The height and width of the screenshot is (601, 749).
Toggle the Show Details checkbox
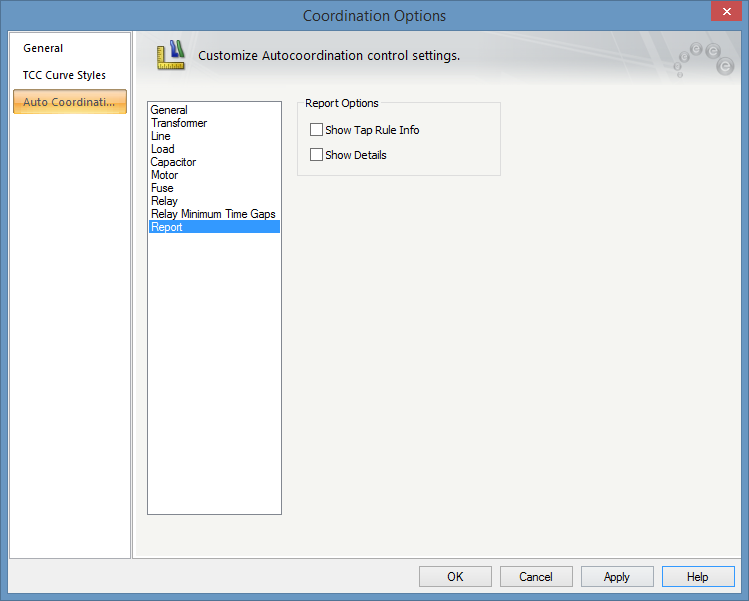click(316, 155)
